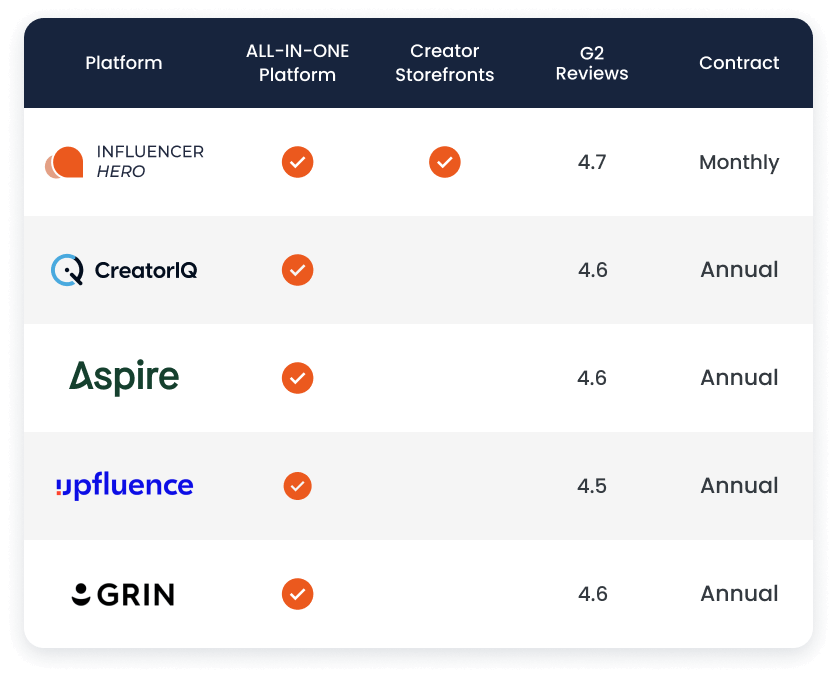Click CreatorIQ's All-in-One Platform checkmark
837x678 pixels.
(x=297, y=270)
